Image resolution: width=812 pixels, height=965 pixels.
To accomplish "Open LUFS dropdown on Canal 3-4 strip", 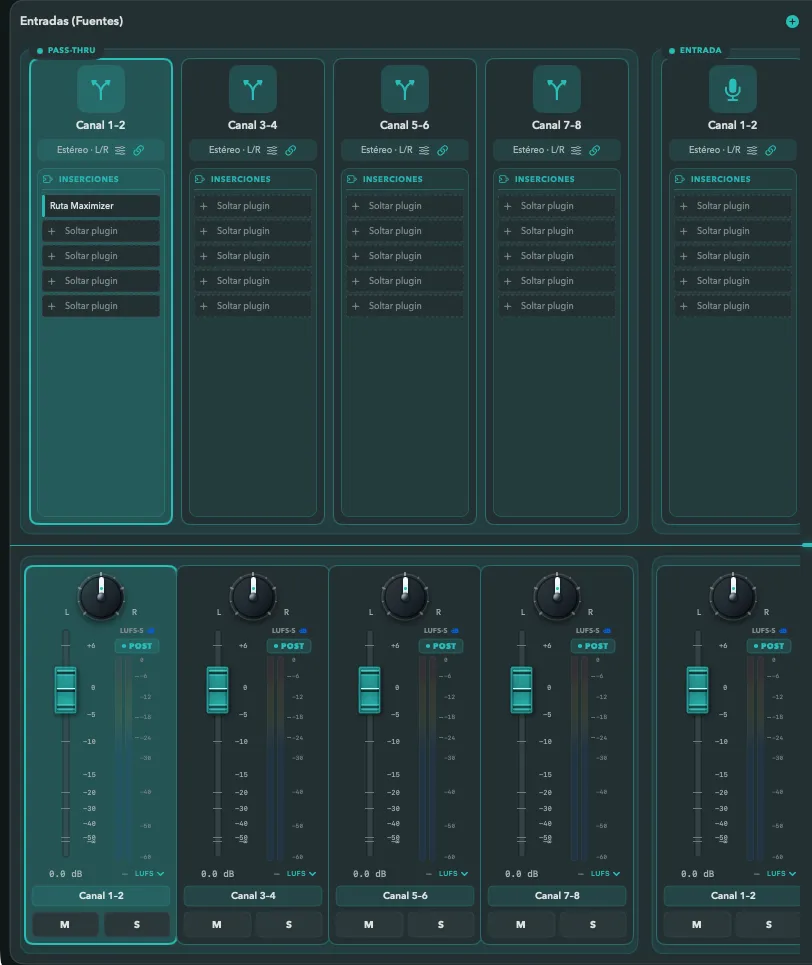I will [302, 874].
